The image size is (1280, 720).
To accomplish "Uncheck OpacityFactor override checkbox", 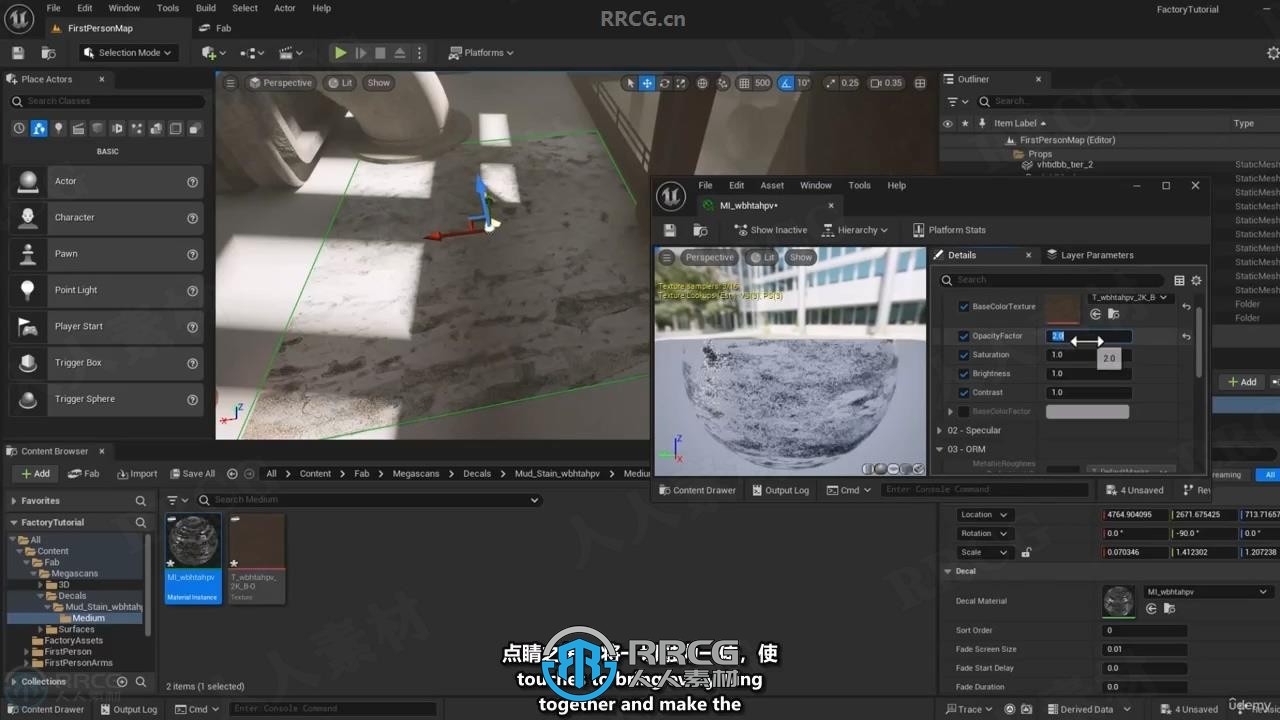I will pyautogui.click(x=964, y=336).
